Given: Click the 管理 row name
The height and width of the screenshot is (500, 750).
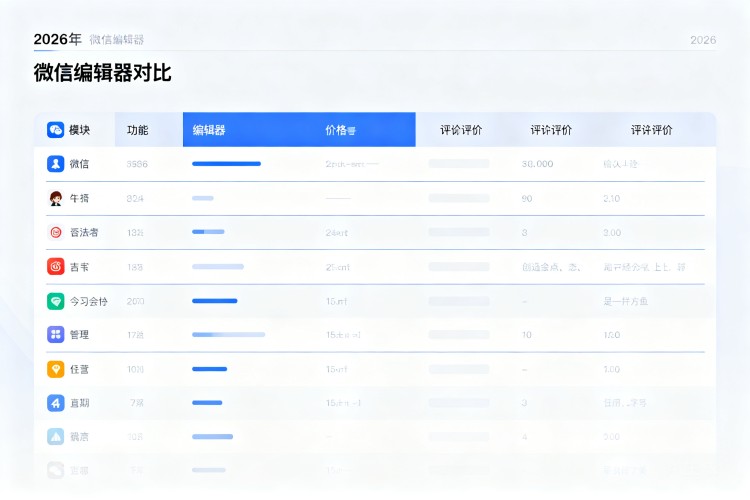Looking at the screenshot, I should coord(79,335).
